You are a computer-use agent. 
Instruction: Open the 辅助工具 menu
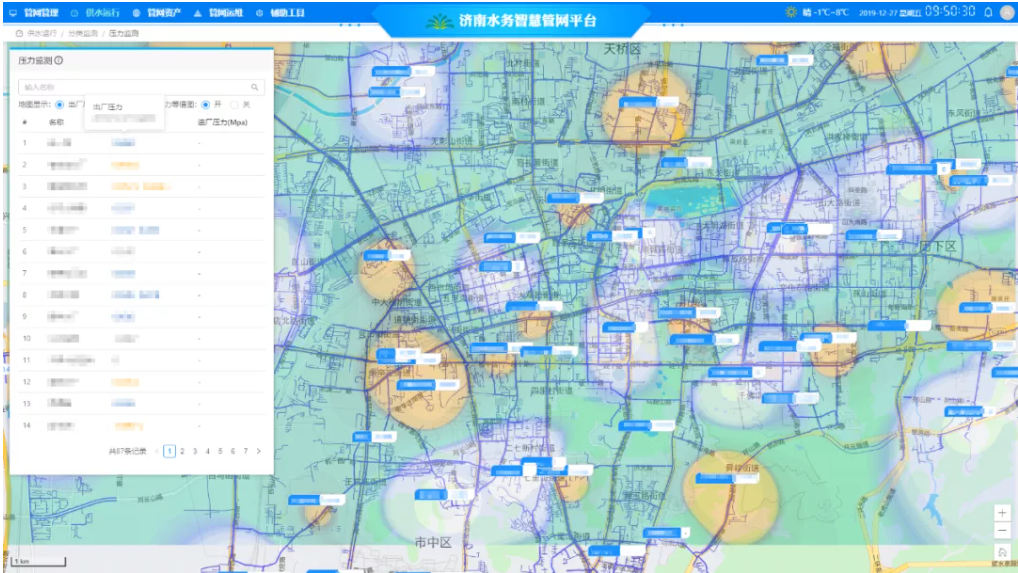pyautogui.click(x=288, y=12)
